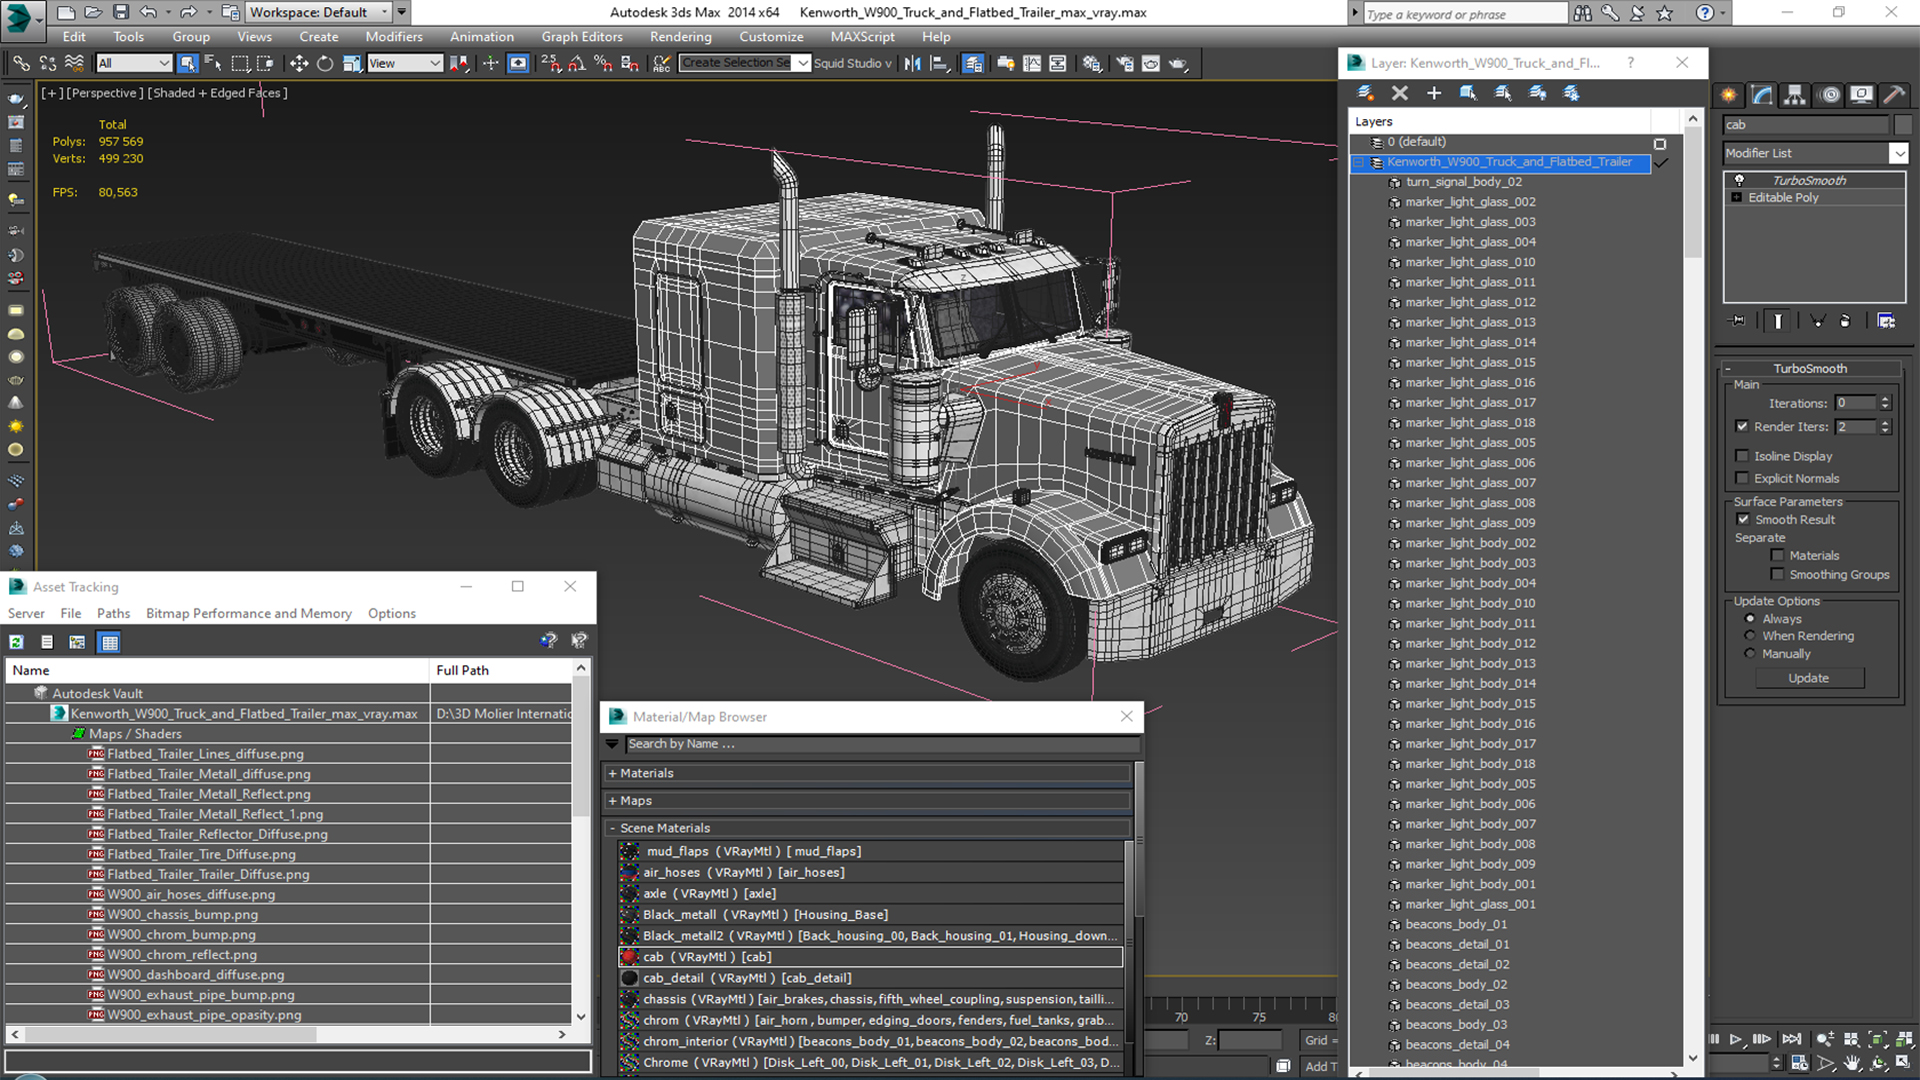Click the Pin Stack icon
Viewport: 1920px width, 1080px height.
(x=1738, y=321)
